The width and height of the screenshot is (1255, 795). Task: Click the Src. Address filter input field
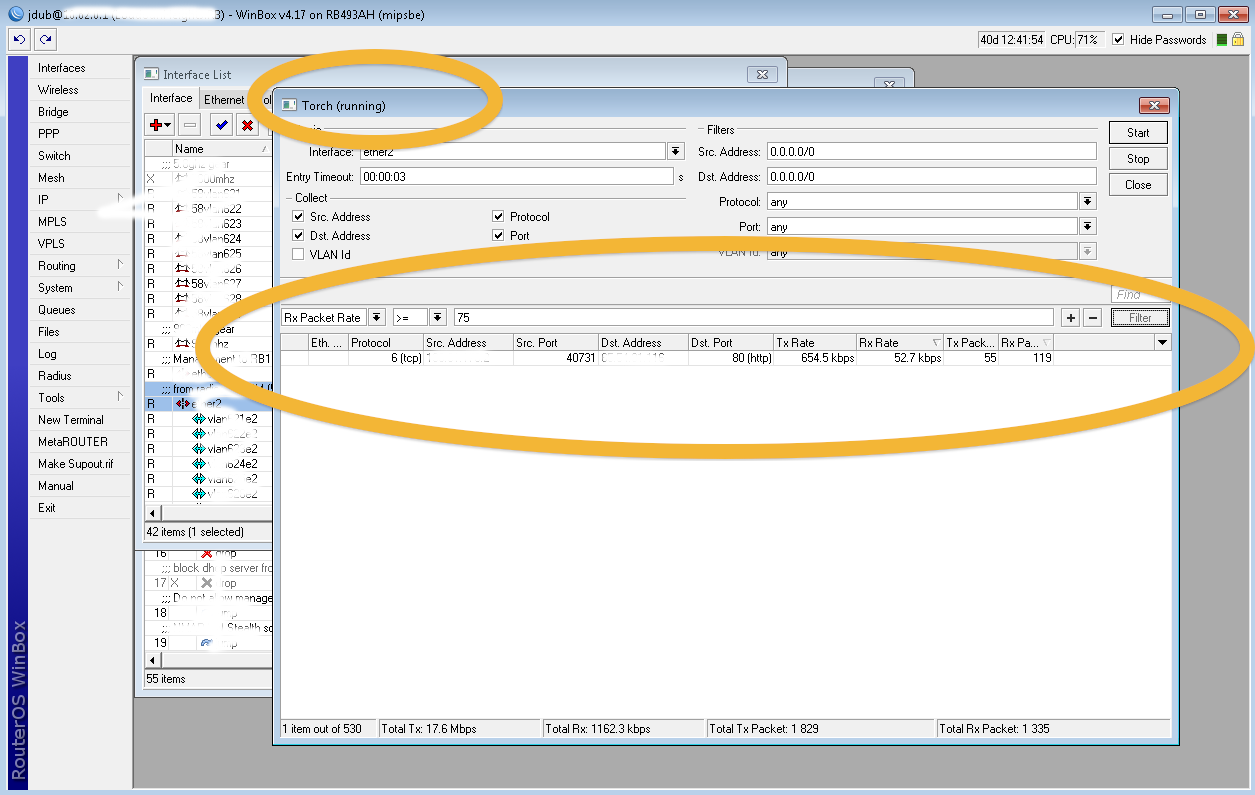coord(930,151)
